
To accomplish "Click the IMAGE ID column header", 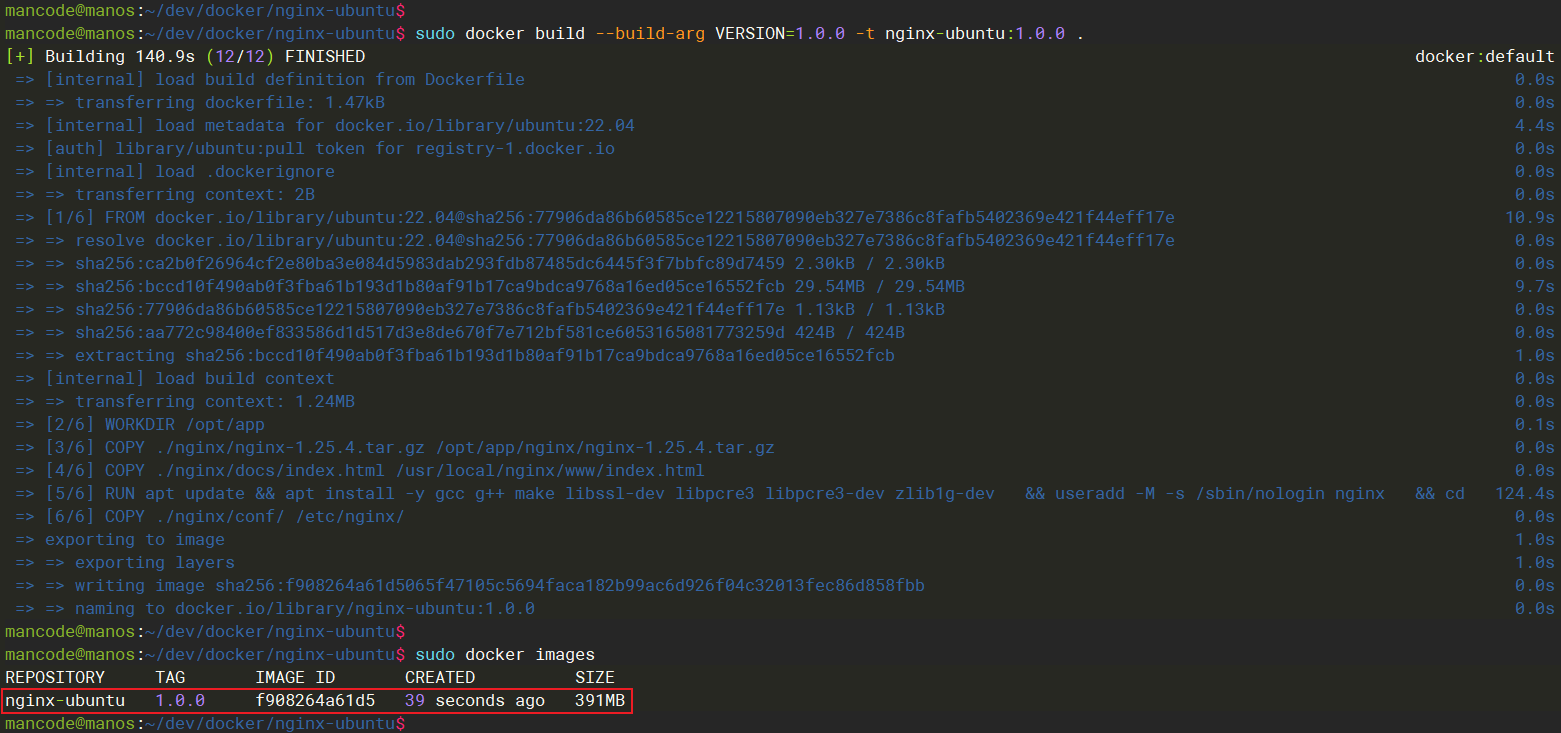I will click(x=295, y=677).
